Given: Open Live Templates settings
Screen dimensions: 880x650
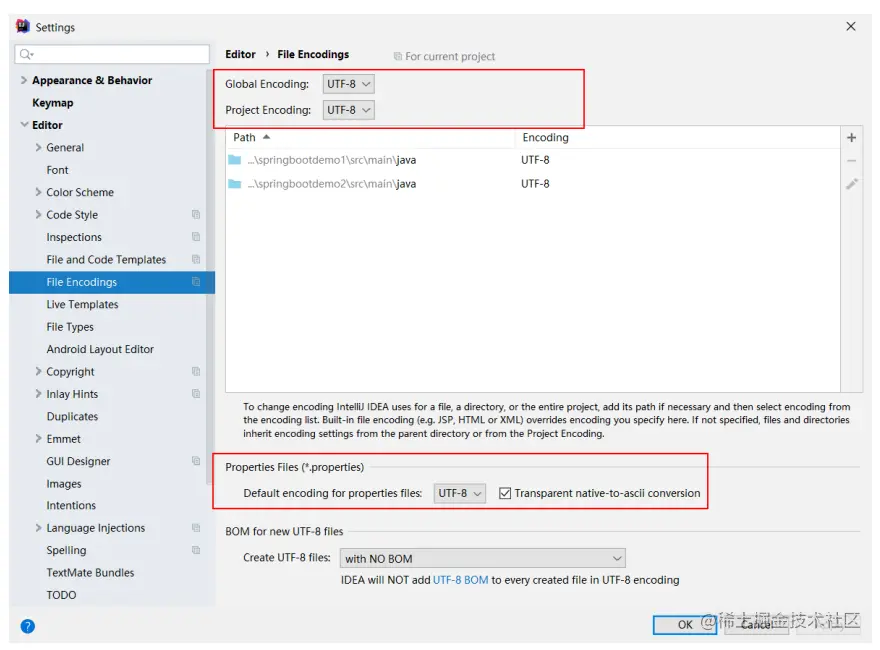Looking at the screenshot, I should (x=82, y=304).
